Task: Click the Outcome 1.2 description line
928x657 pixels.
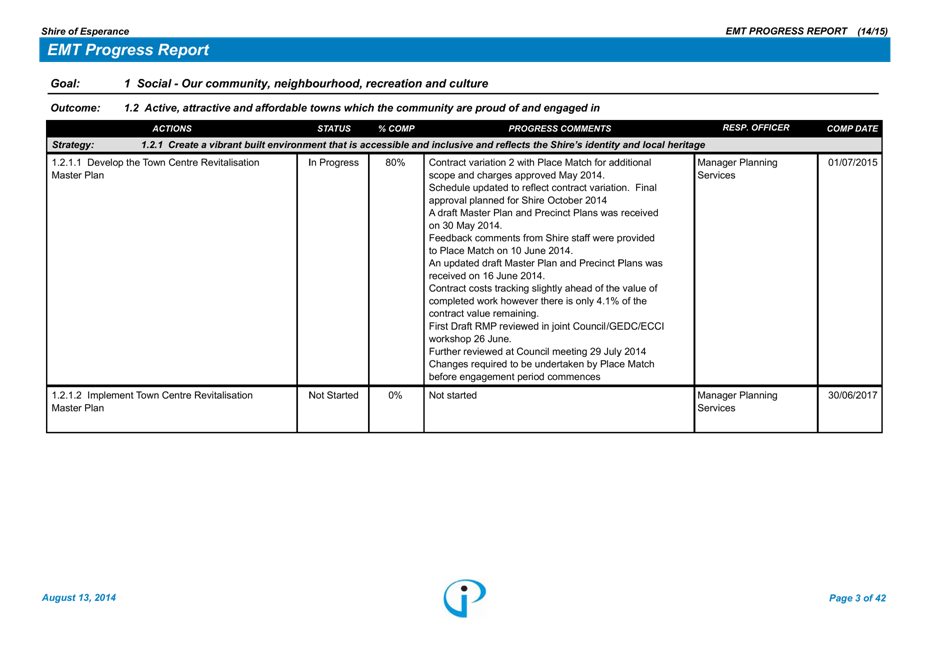Action: click(362, 108)
